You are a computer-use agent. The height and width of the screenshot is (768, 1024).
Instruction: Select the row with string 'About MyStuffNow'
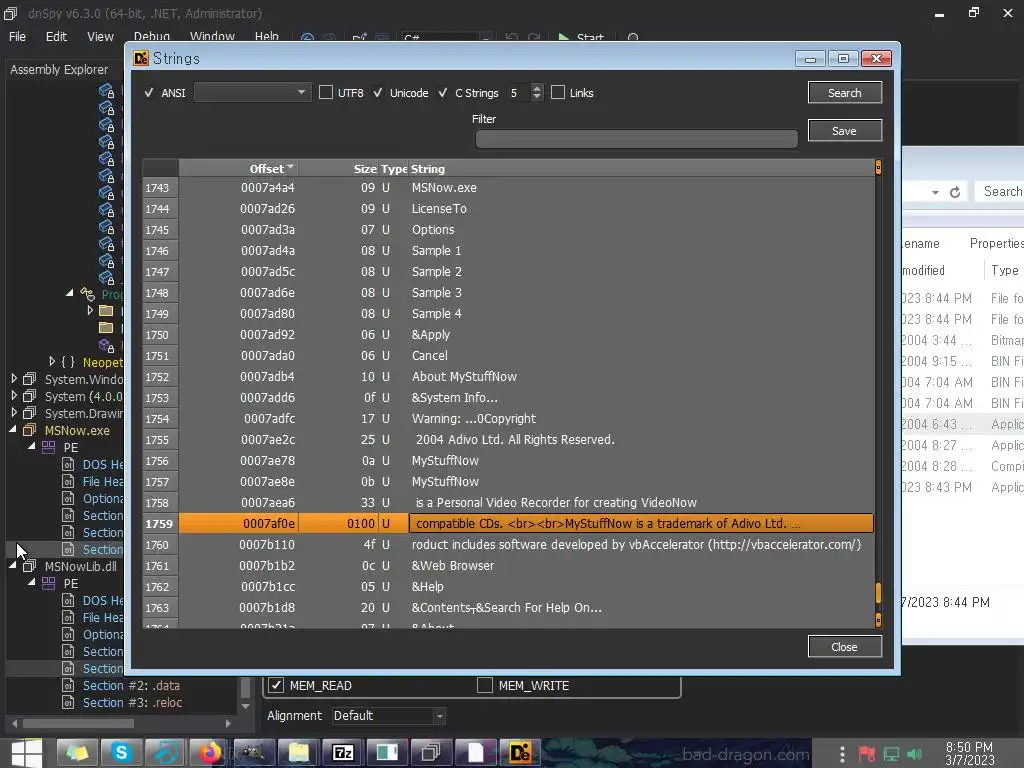tap(508, 377)
